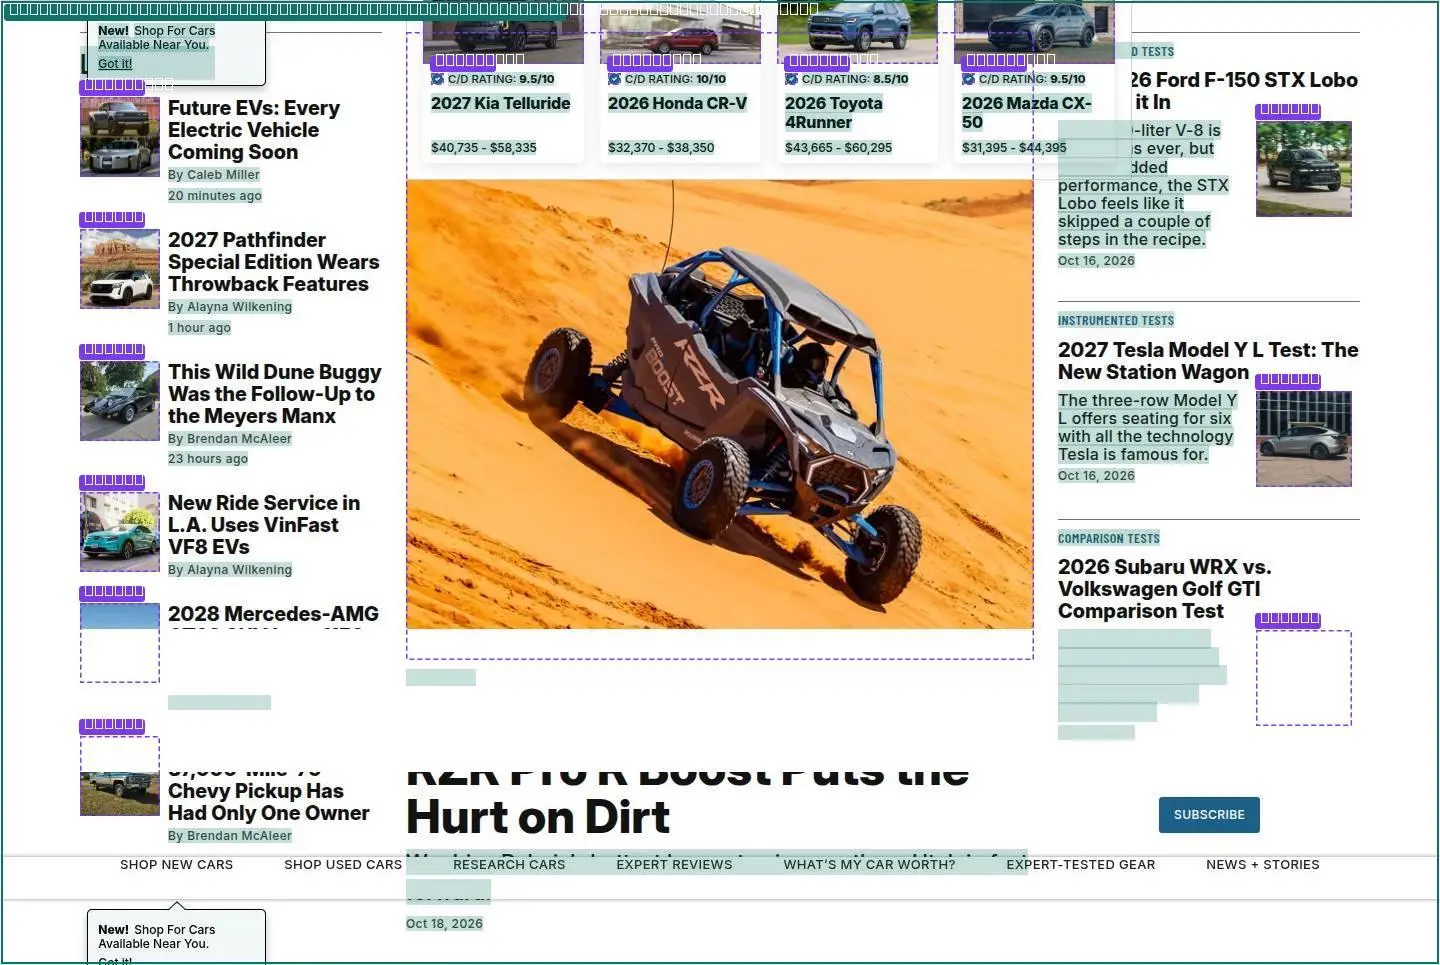This screenshot has height=965, width=1440.
Task: Click the '1 hour ago' timestamp
Action: 199,328
